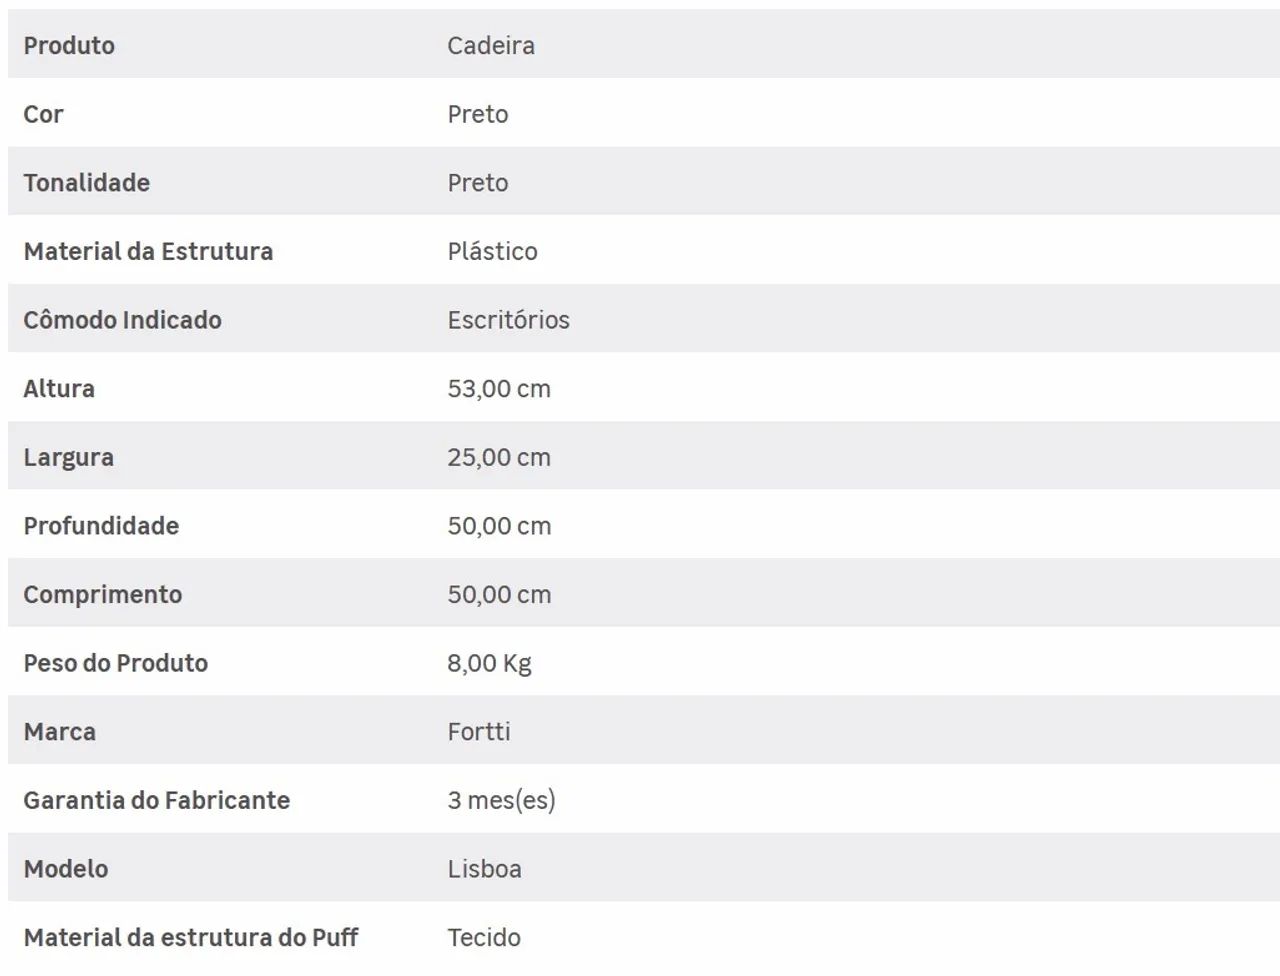Click the Material da estrutura do Puff label
Screen dimensions: 1280x976
(x=191, y=937)
